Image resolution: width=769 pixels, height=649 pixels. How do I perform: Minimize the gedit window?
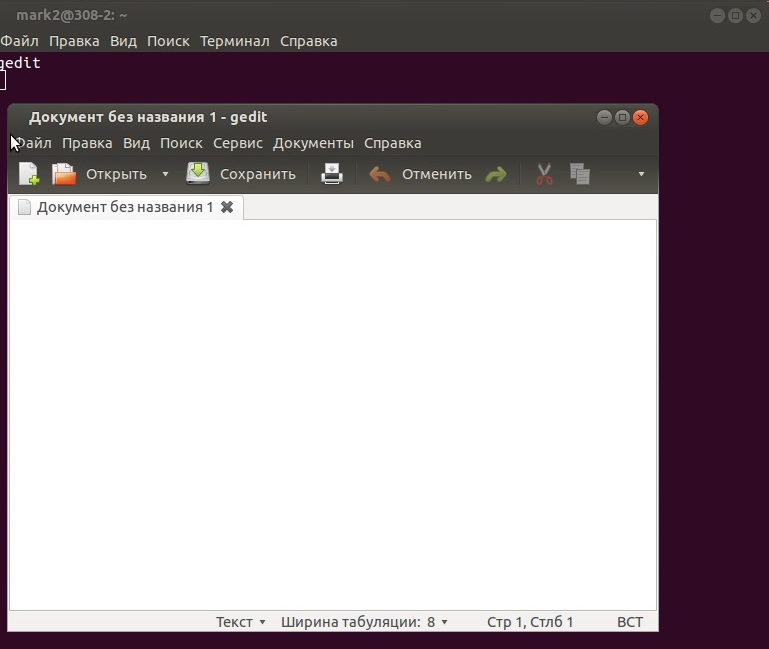[604, 117]
